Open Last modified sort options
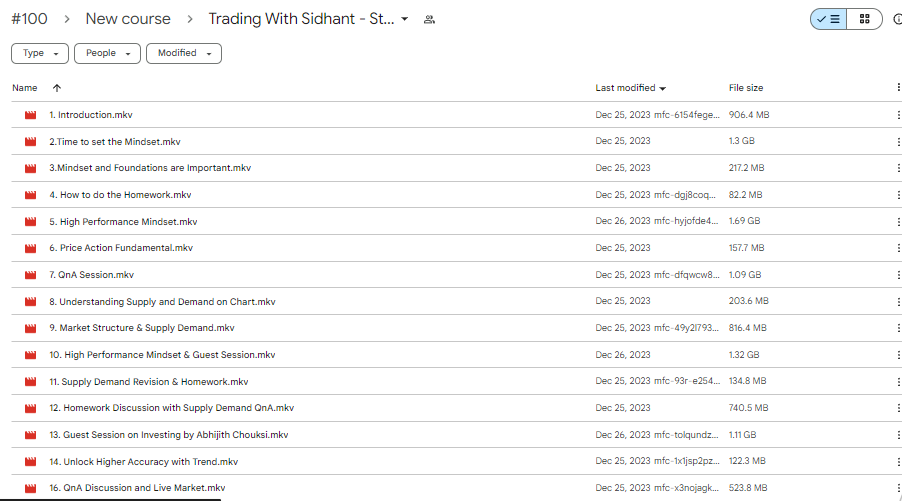Viewport: 902px width, 501px height. click(x=631, y=88)
